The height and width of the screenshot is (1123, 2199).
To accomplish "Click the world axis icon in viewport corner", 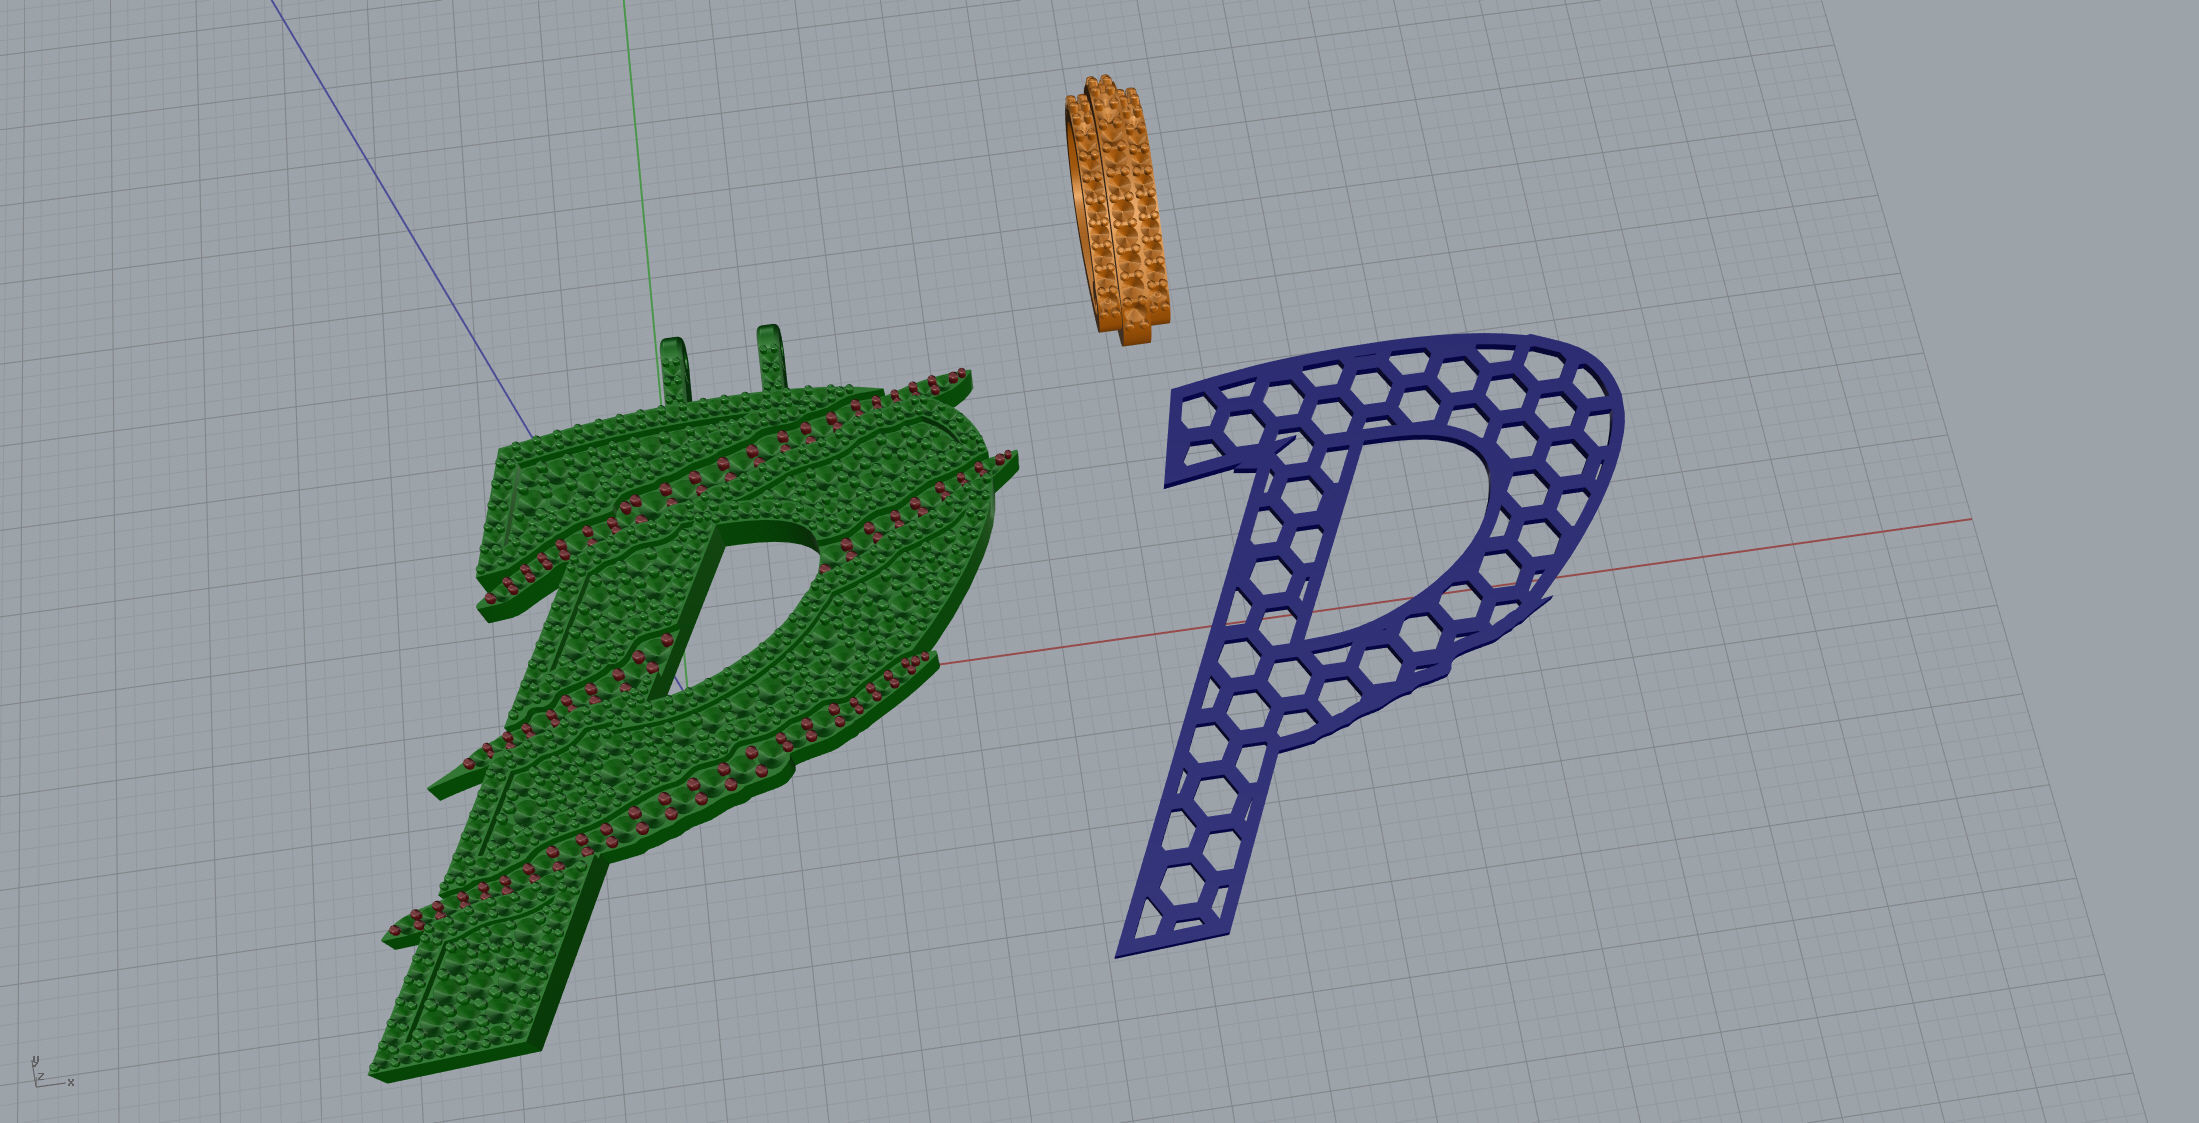I will click(50, 1072).
